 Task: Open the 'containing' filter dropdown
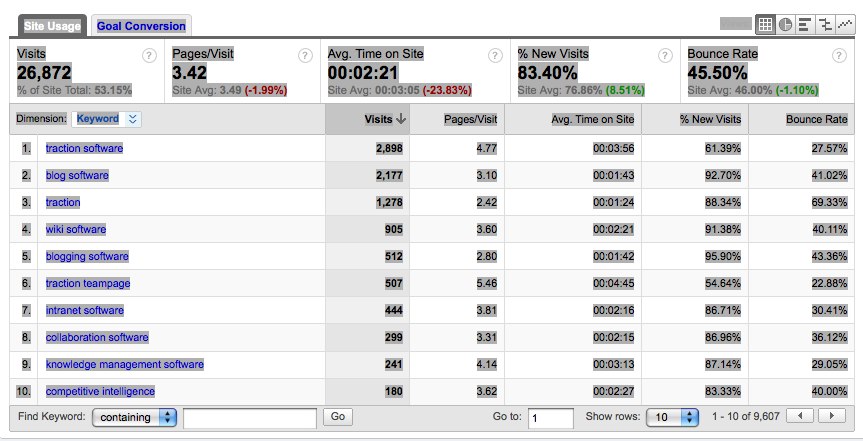click(134, 416)
